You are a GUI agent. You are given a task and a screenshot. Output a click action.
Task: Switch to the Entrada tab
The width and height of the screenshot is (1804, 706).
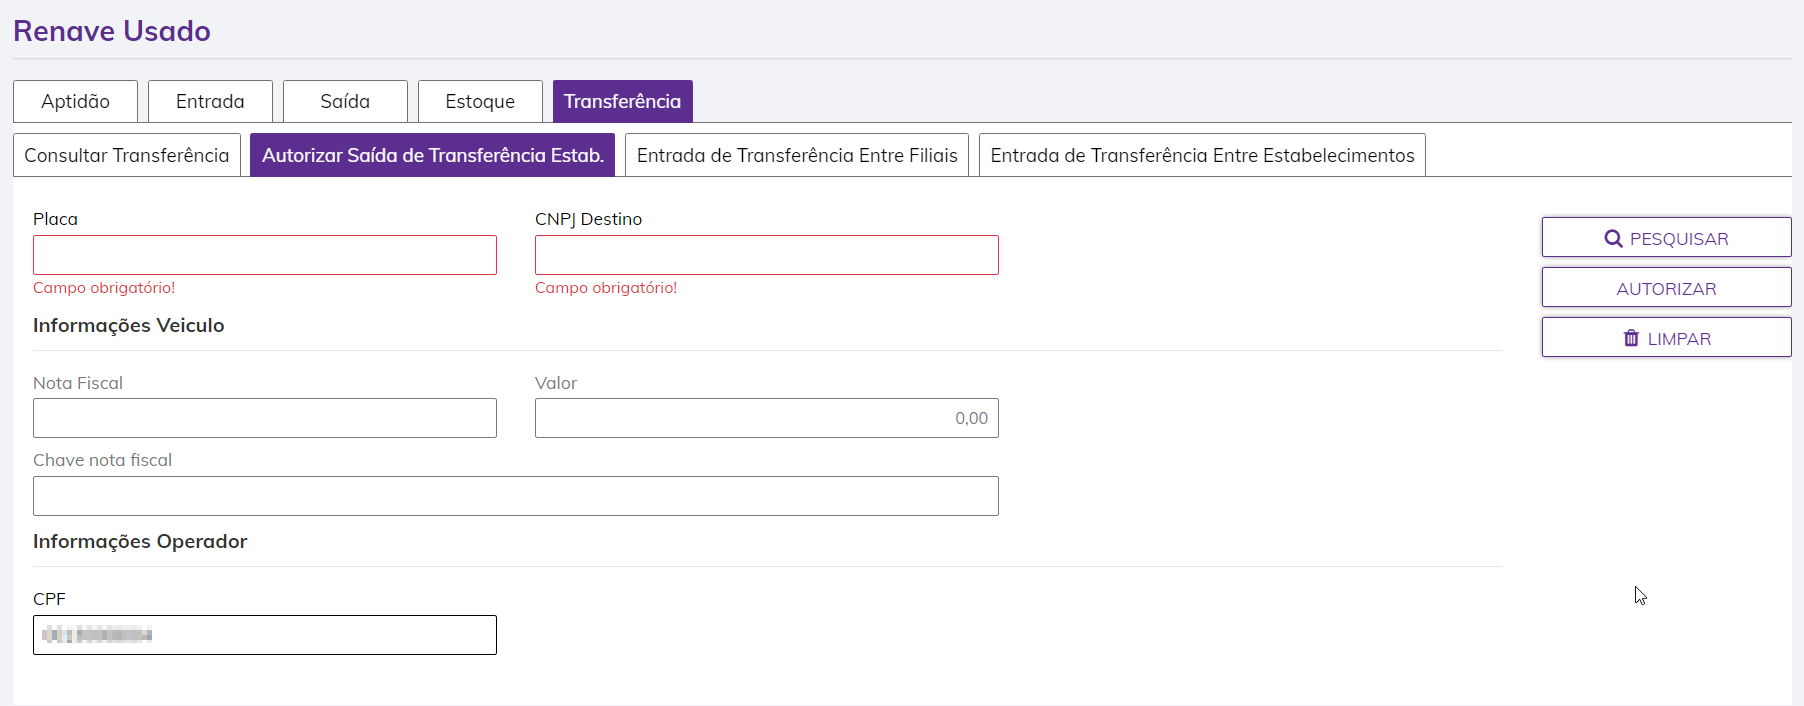[210, 101]
